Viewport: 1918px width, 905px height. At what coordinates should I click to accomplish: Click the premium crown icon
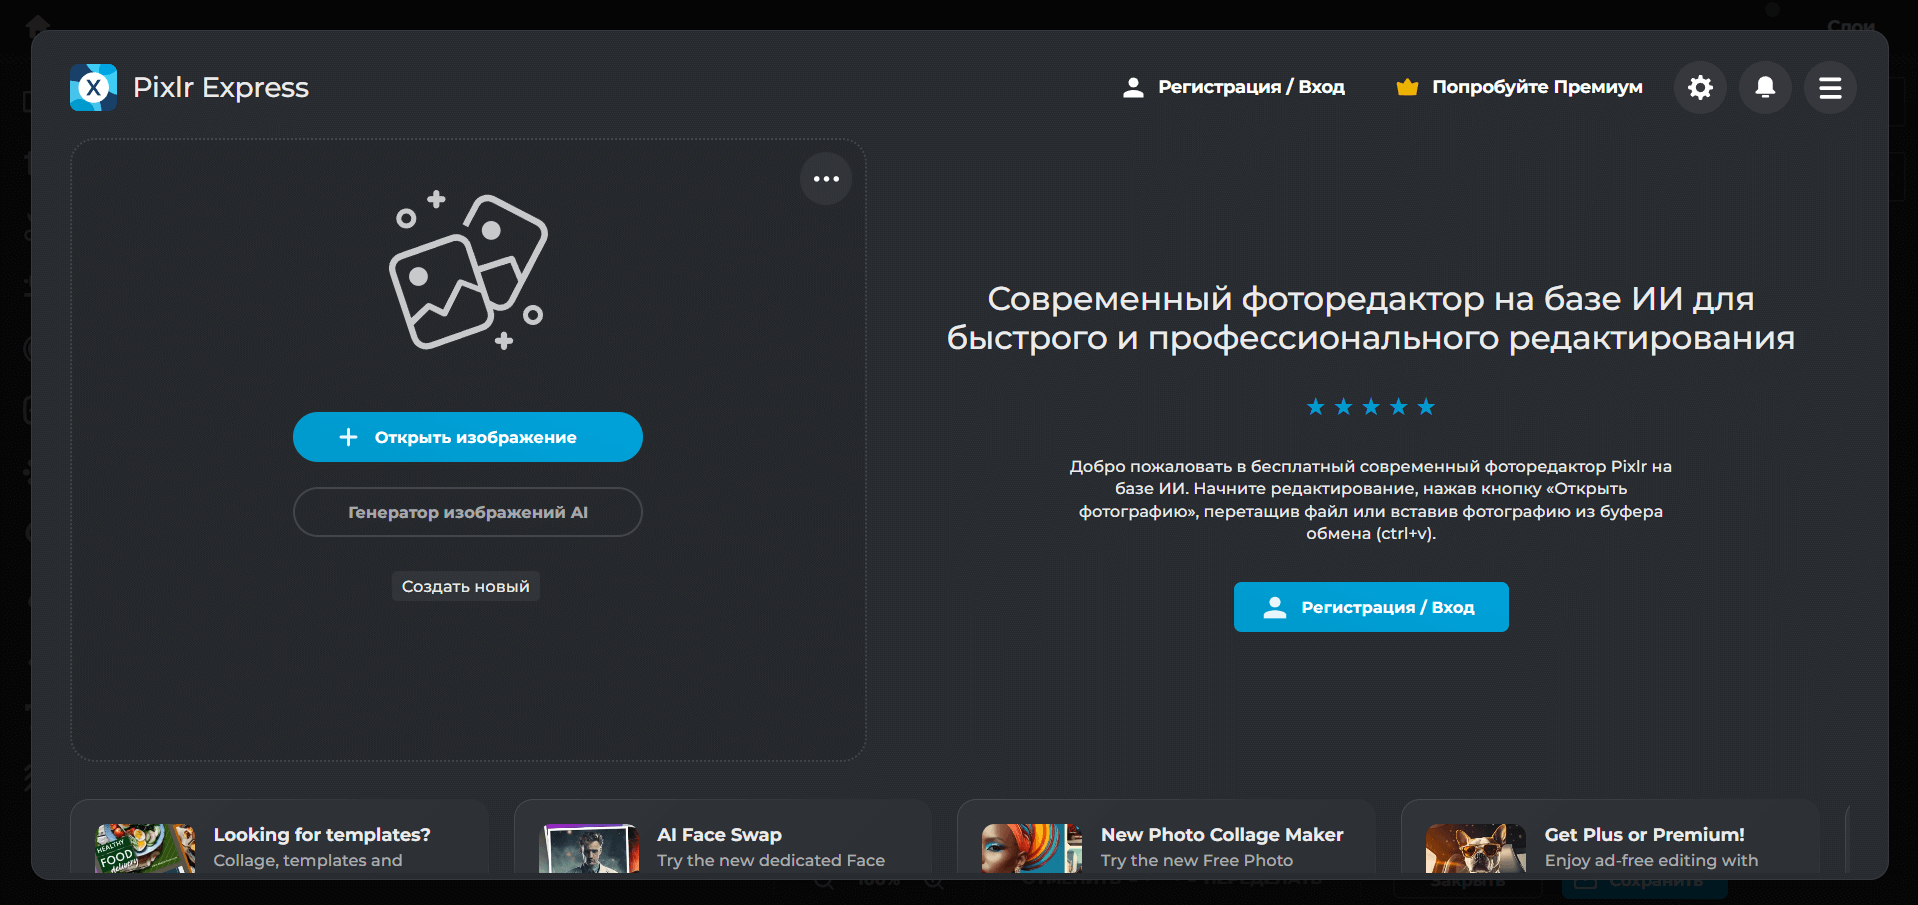pos(1407,87)
